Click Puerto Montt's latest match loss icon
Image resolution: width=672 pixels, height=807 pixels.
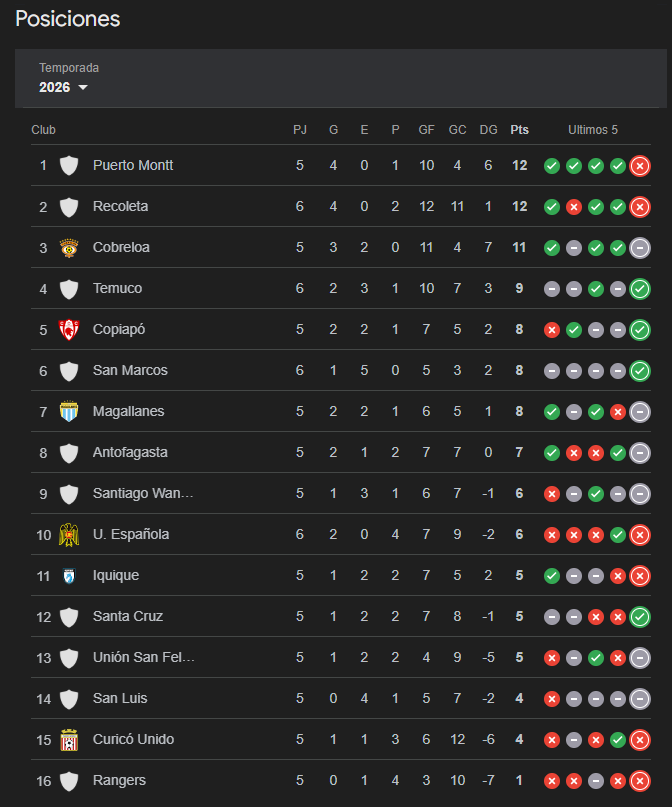[x=640, y=166]
